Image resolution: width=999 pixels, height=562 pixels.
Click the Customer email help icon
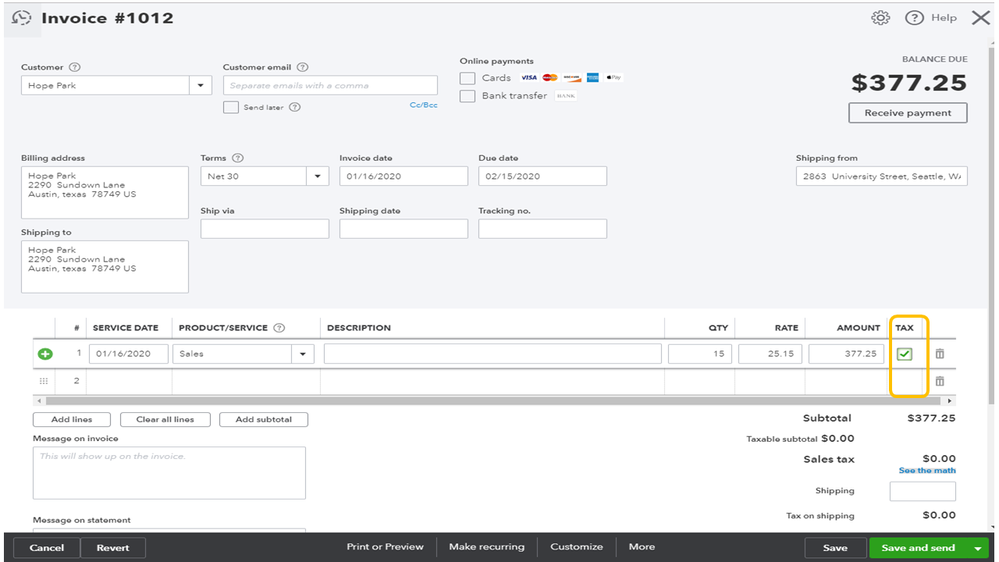(x=303, y=67)
